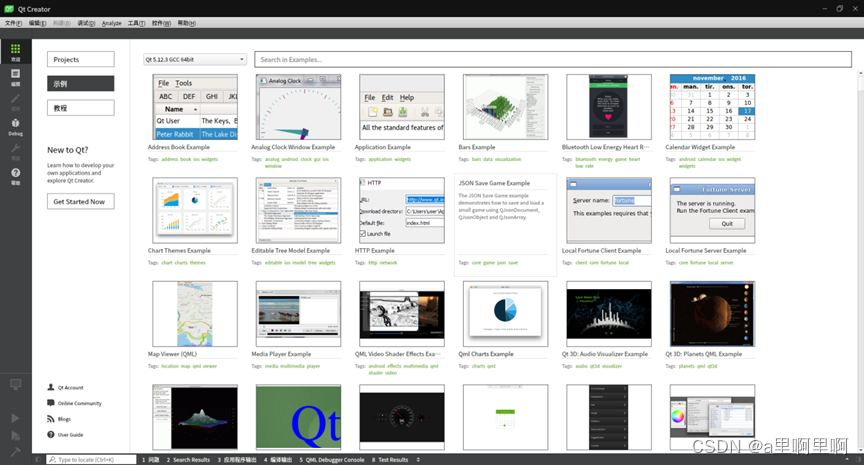Screen dimensions: 864x465
Task: Open the 1 问题 issues pane
Action: tap(150, 459)
